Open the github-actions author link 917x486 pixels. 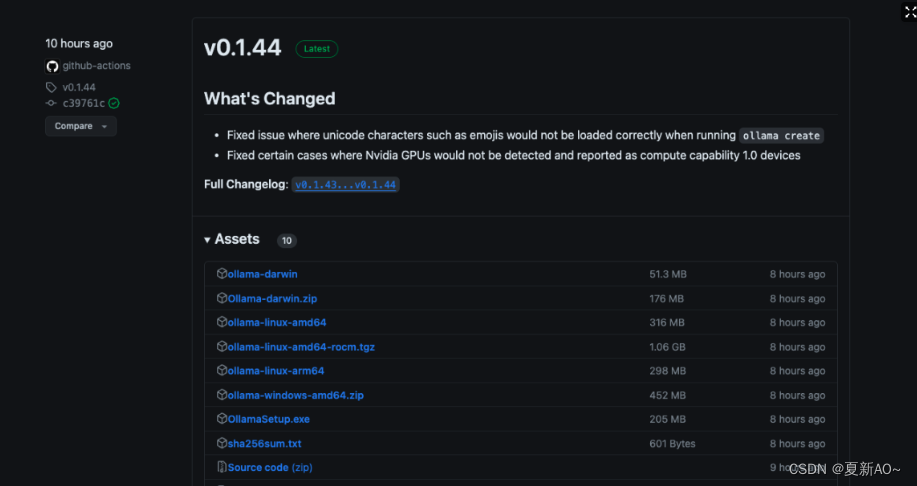[96, 66]
